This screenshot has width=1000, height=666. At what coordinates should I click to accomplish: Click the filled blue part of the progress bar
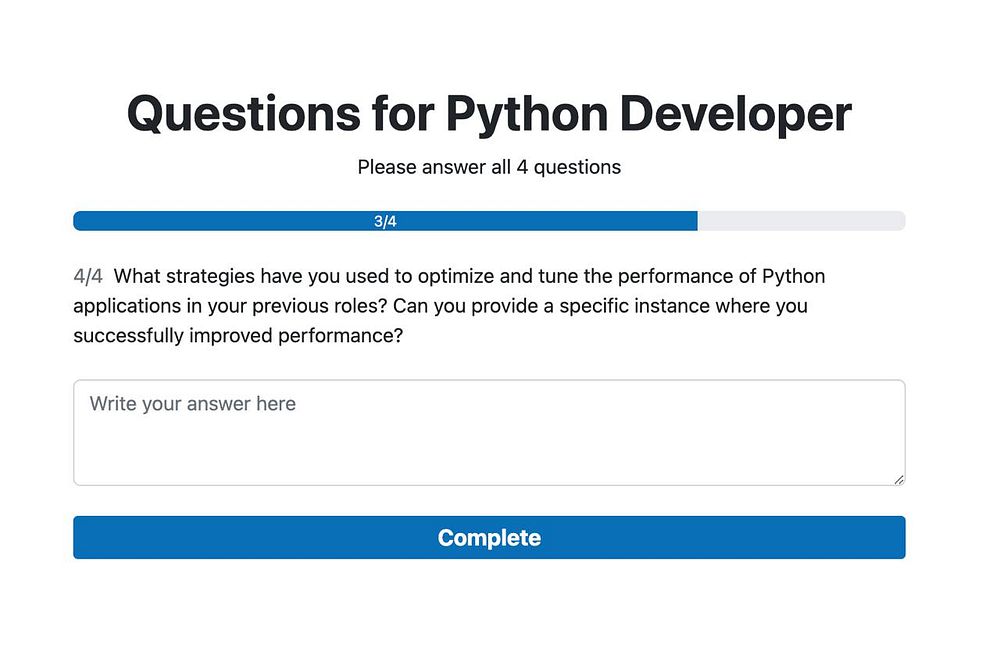(x=250, y=221)
